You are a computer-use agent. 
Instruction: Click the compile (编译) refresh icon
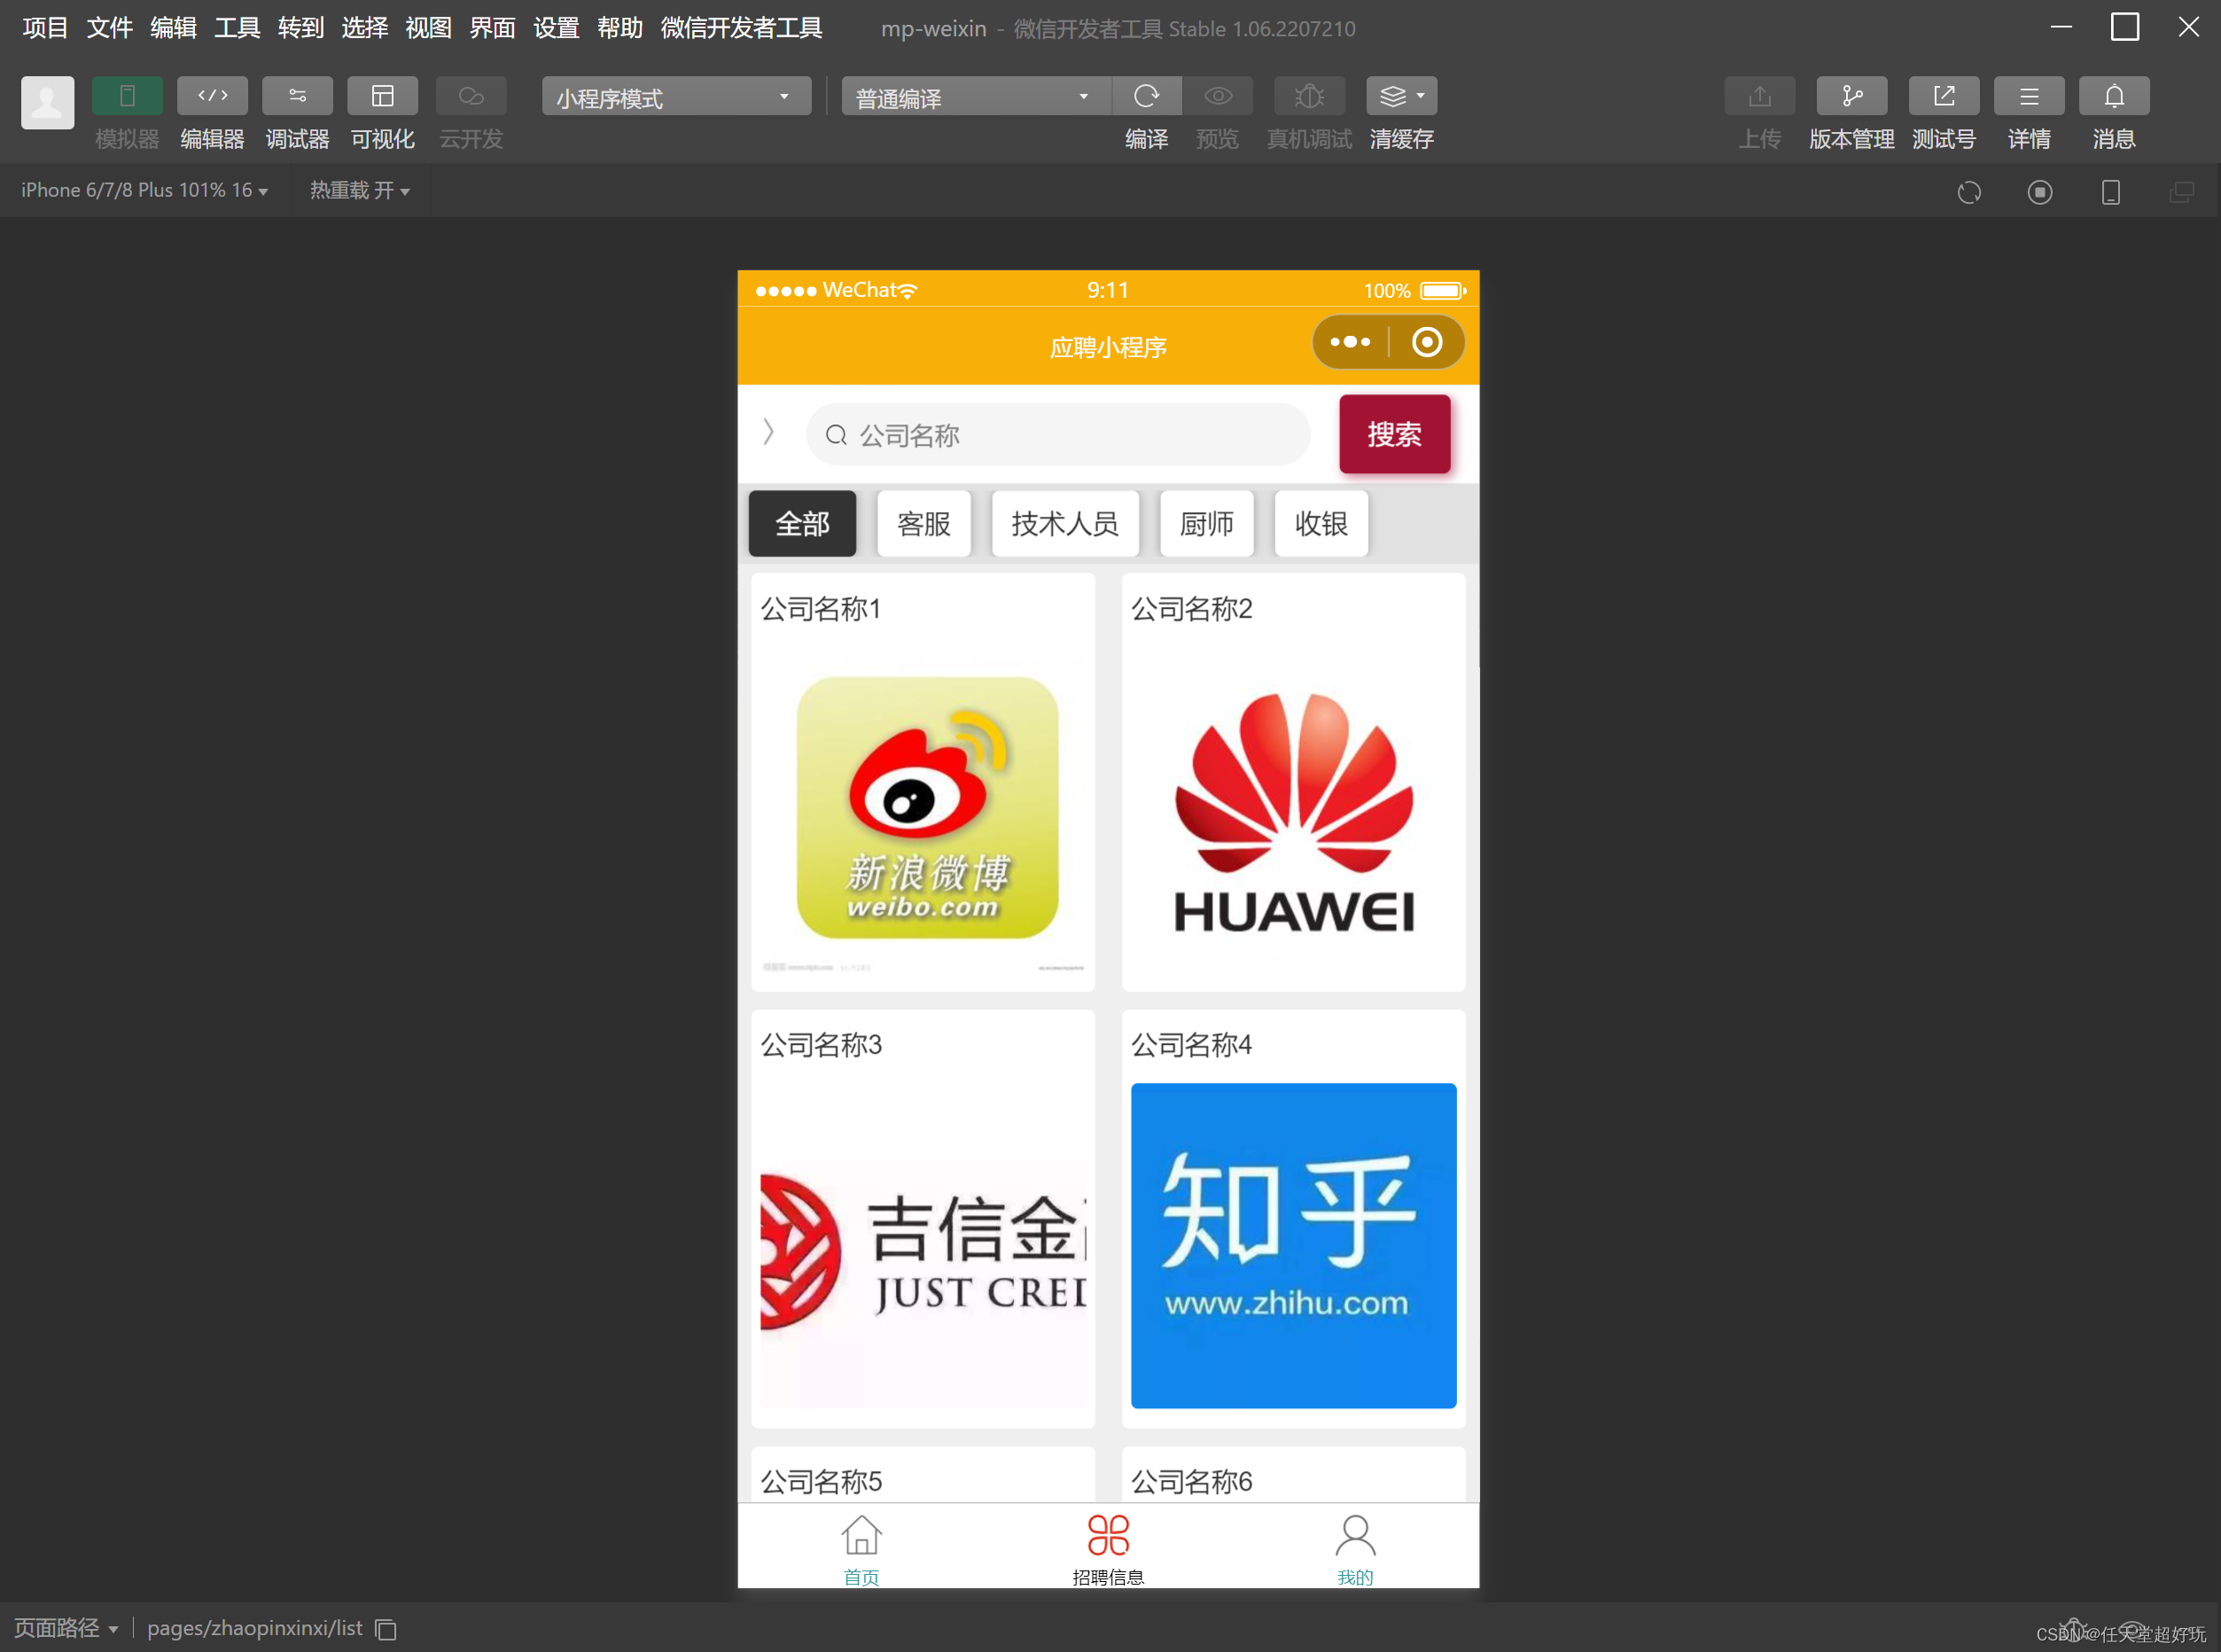click(1146, 96)
